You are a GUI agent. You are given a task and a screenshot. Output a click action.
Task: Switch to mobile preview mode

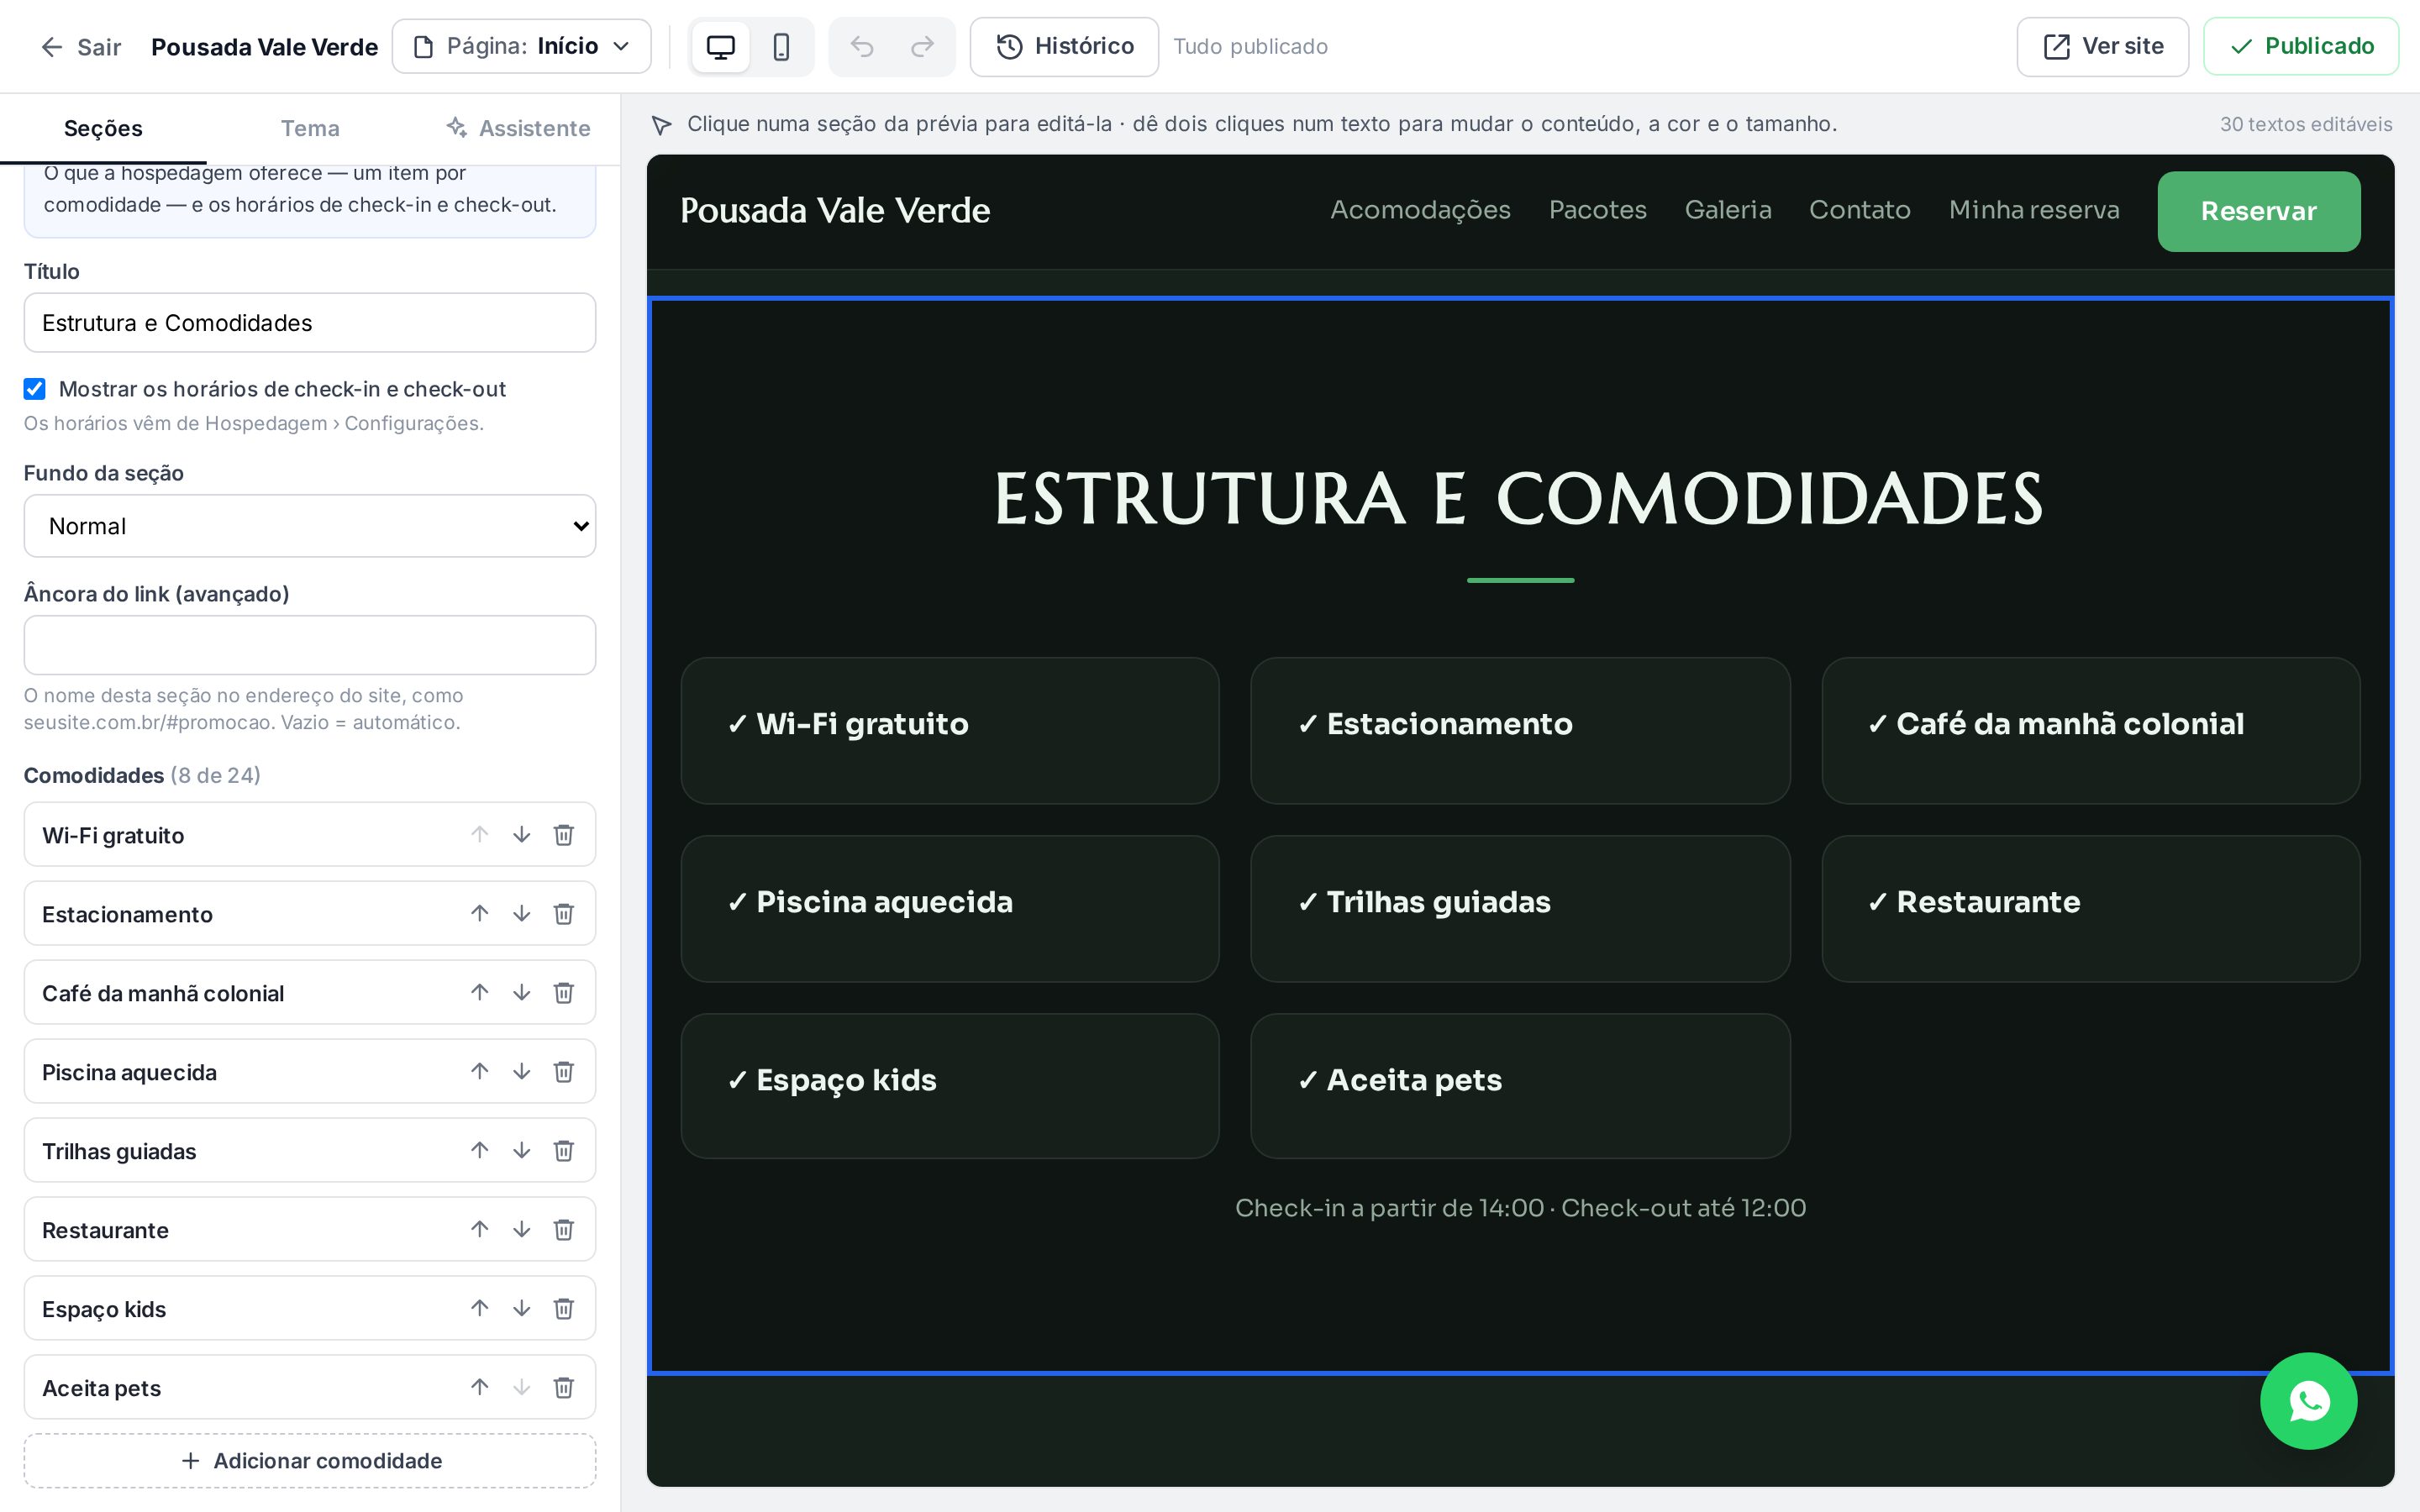click(x=781, y=47)
